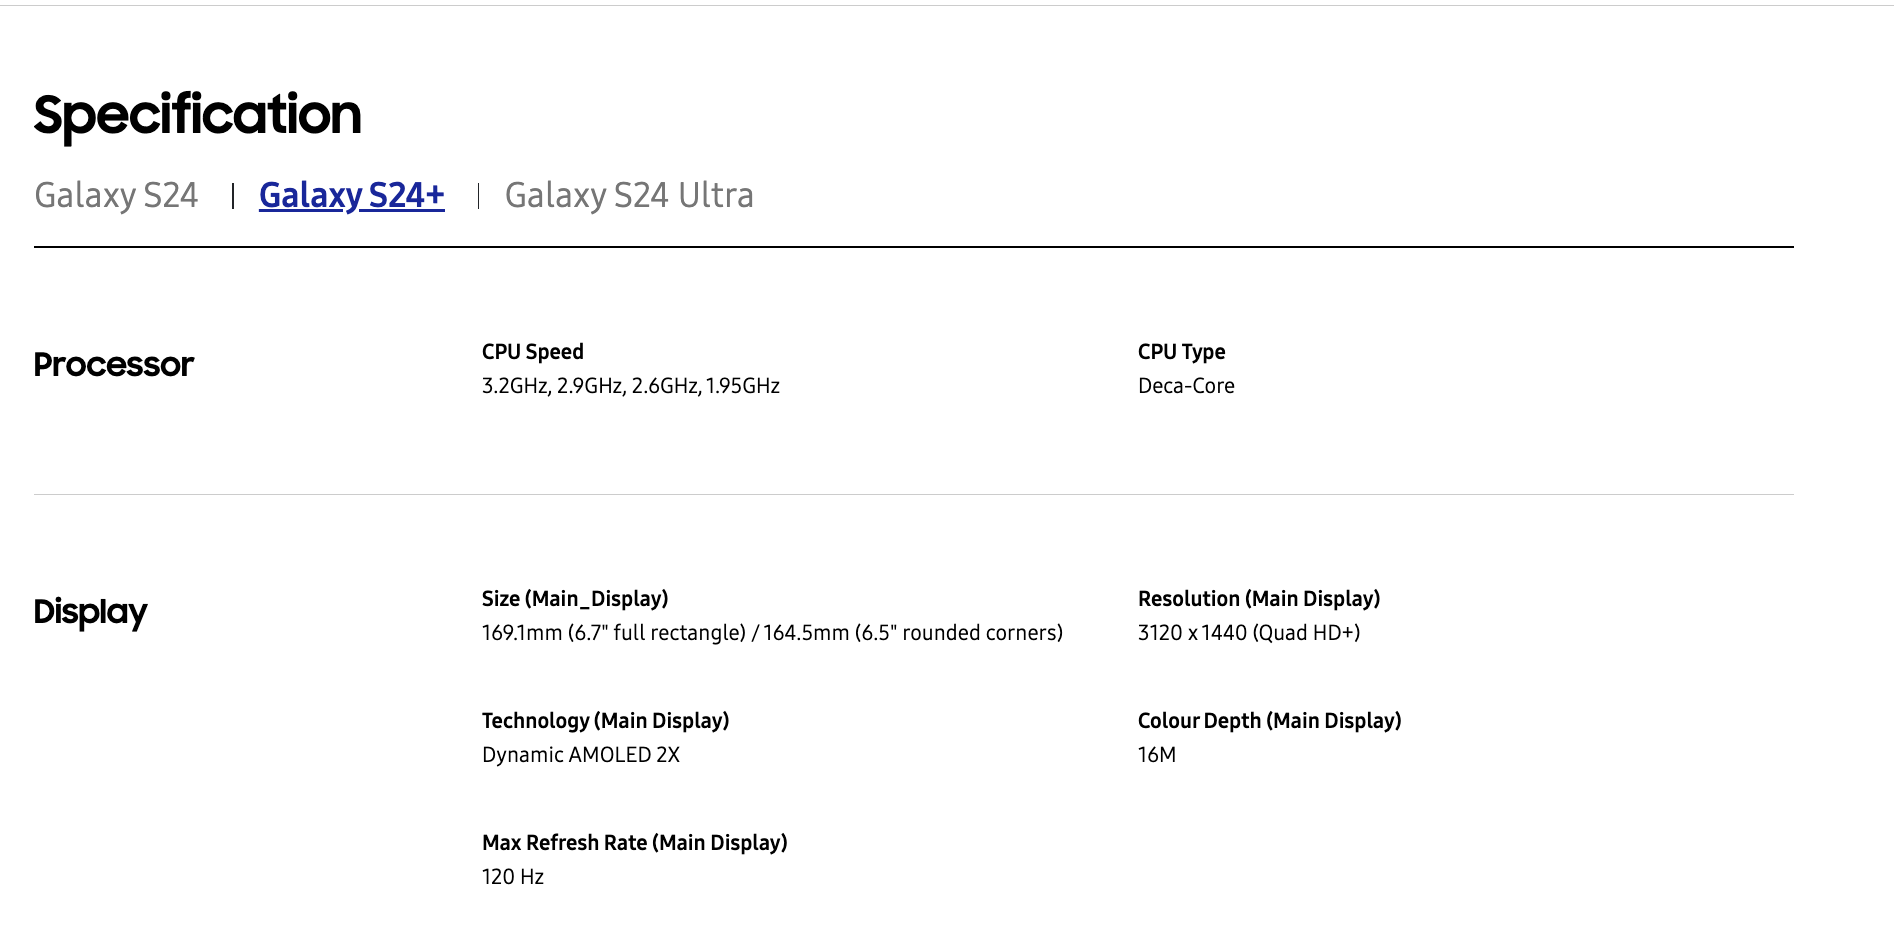The height and width of the screenshot is (946, 1894).
Task: Click the Processor section heading
Action: pyautogui.click(x=114, y=364)
